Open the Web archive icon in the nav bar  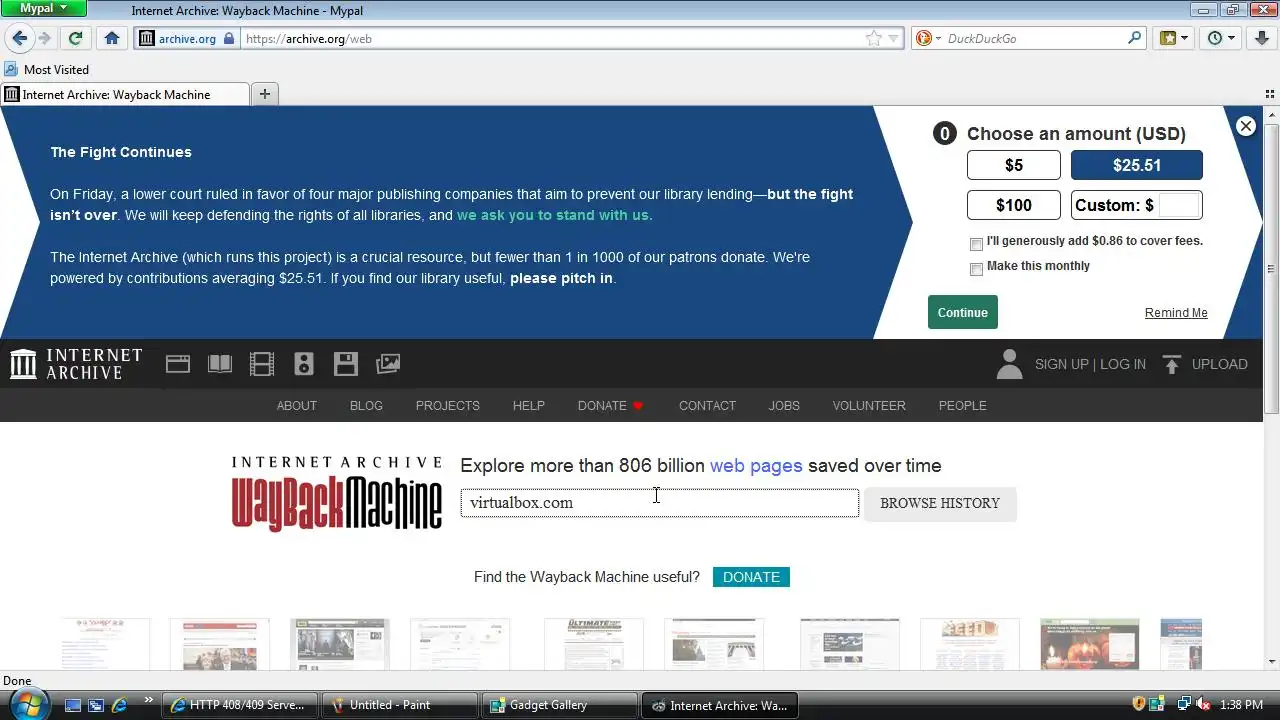(178, 364)
